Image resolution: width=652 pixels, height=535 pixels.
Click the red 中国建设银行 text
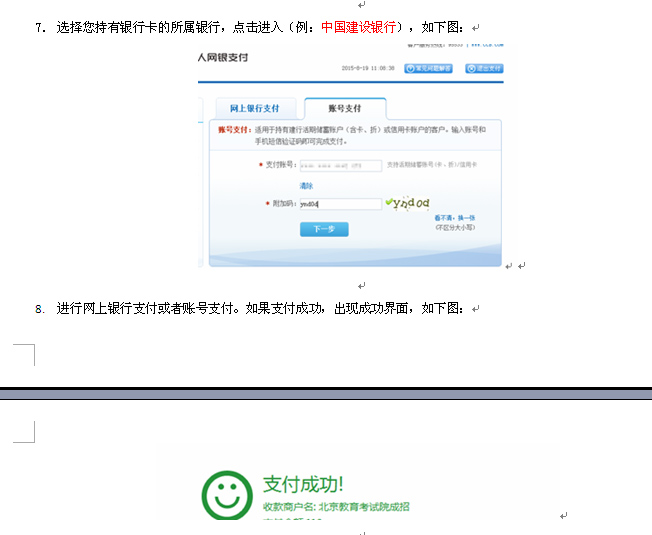click(x=360, y=27)
